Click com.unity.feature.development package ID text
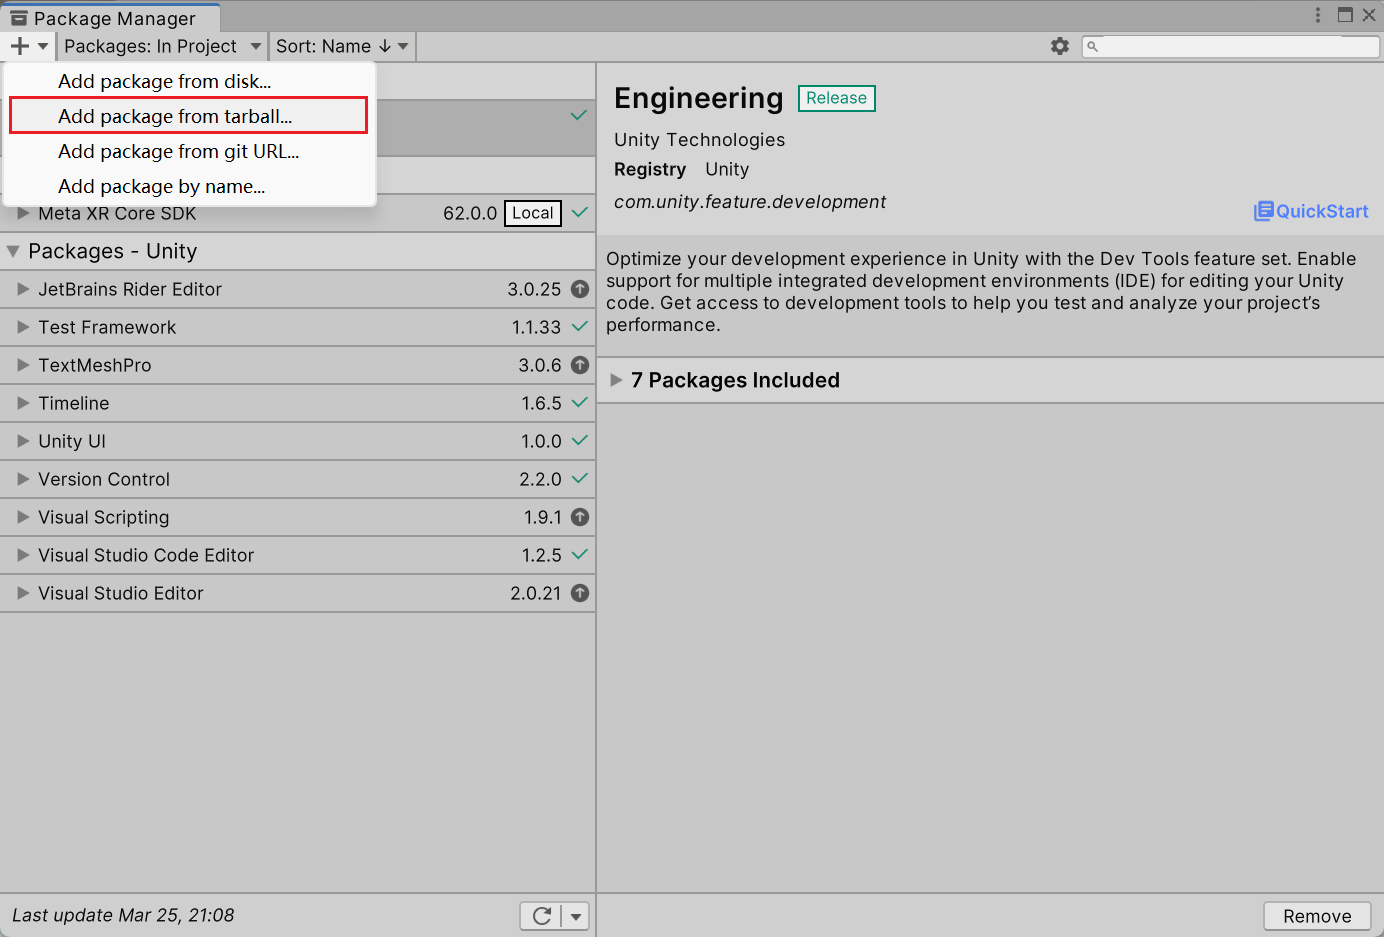This screenshot has width=1384, height=937. point(750,202)
